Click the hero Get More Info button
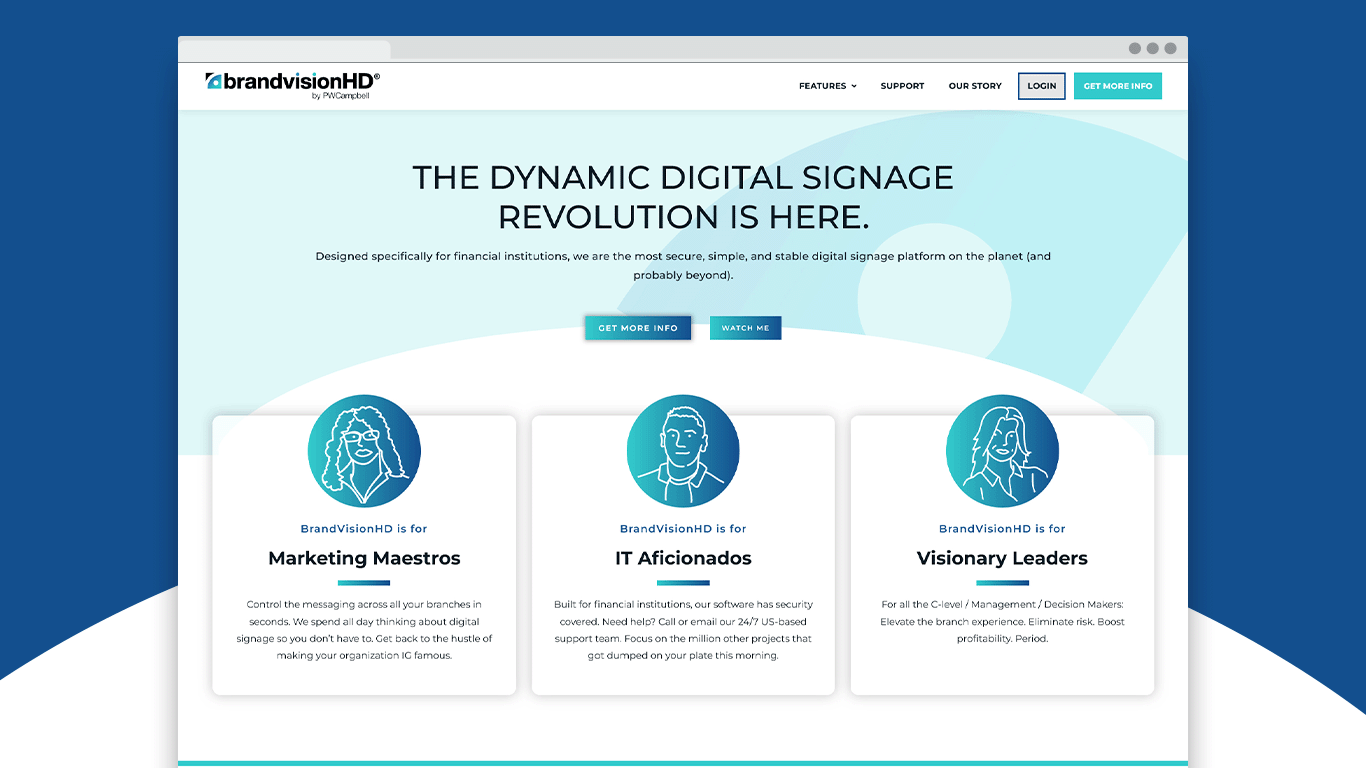This screenshot has height=768, width=1366. (x=638, y=328)
